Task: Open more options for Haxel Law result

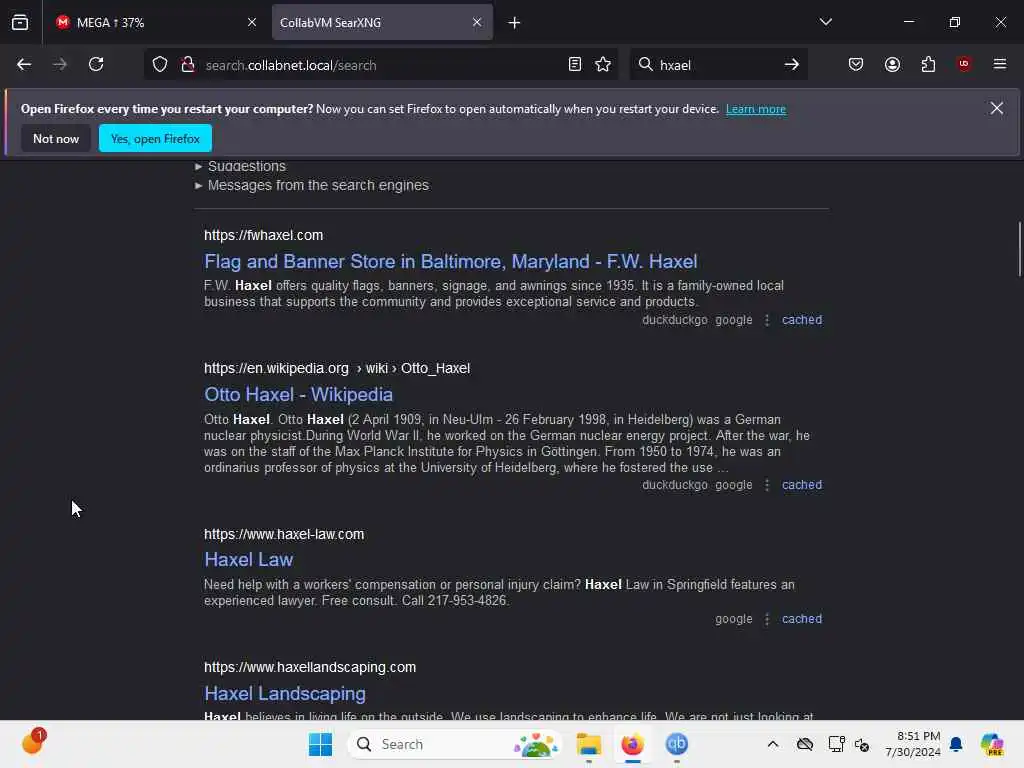Action: (x=767, y=619)
